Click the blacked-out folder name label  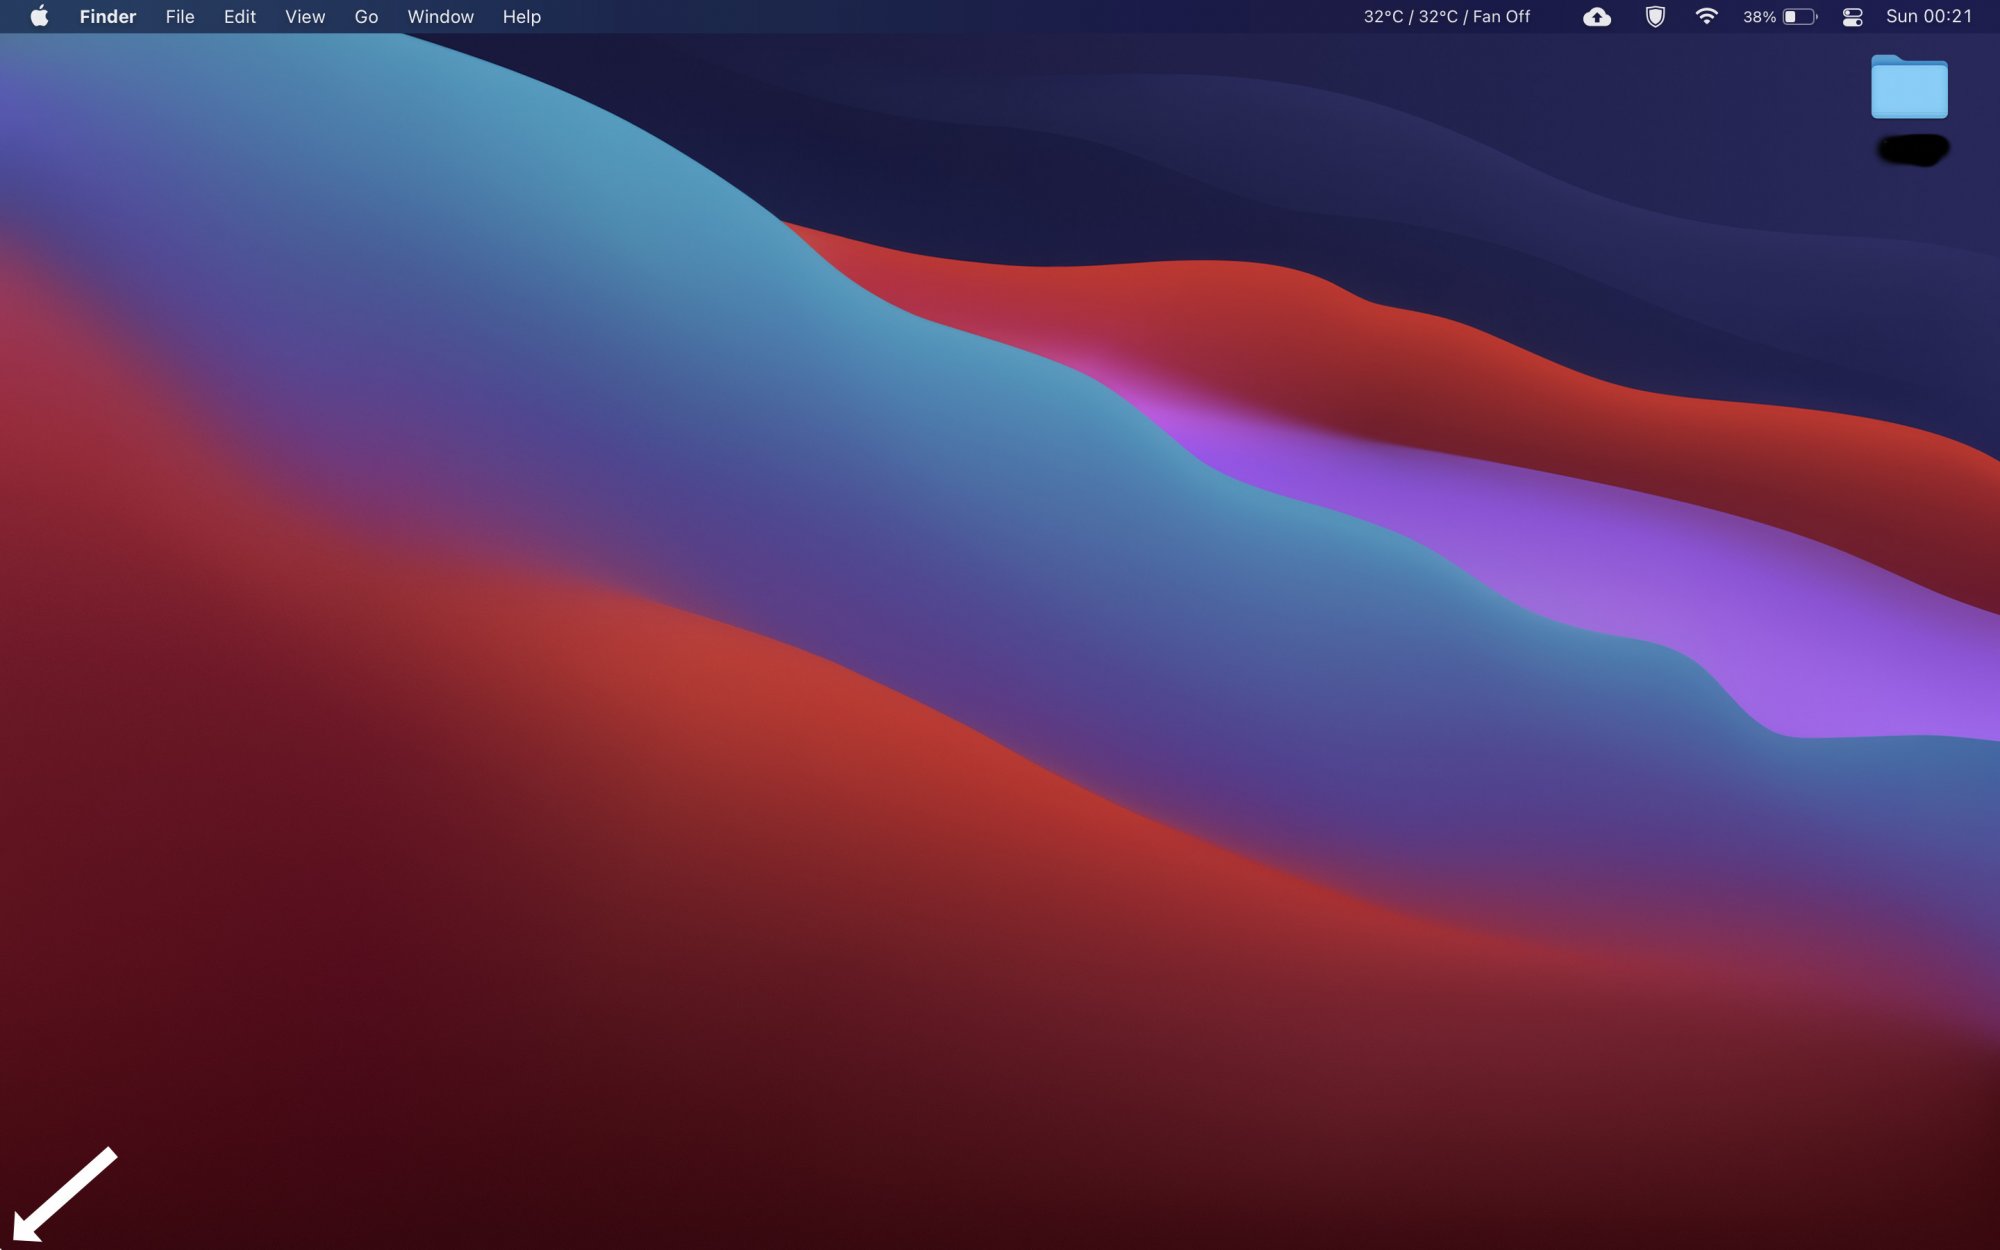pyautogui.click(x=1913, y=150)
